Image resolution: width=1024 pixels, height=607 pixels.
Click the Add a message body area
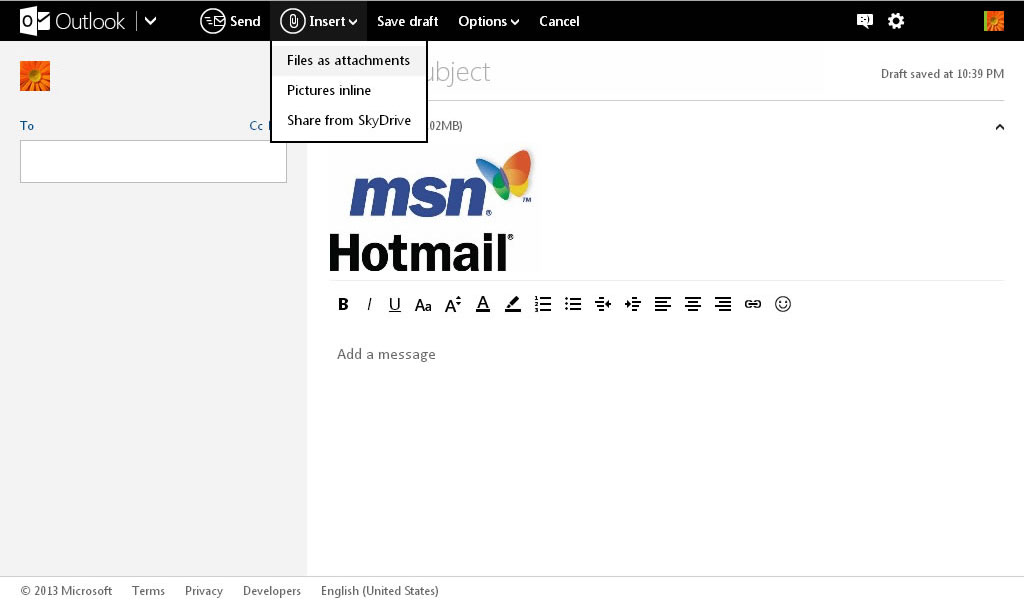pos(386,354)
